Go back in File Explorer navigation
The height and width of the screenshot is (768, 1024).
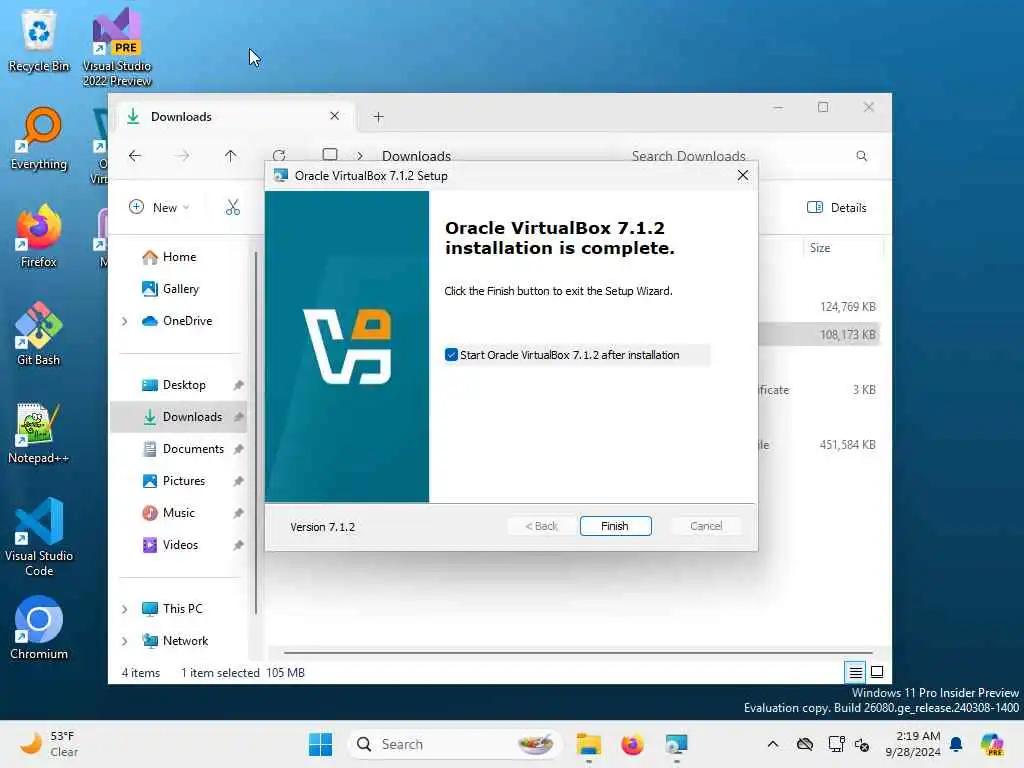click(135, 155)
